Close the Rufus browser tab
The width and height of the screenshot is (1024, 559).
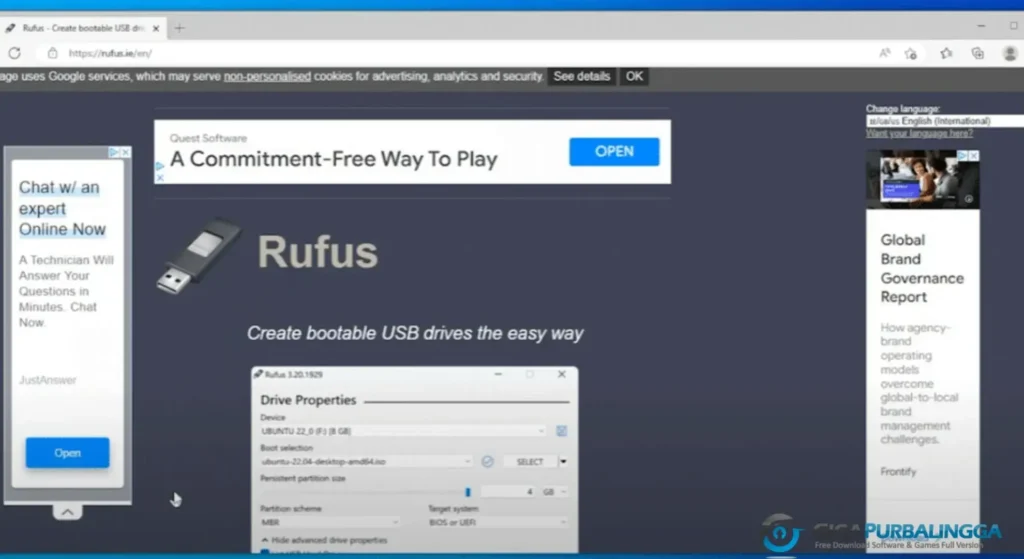click(156, 28)
